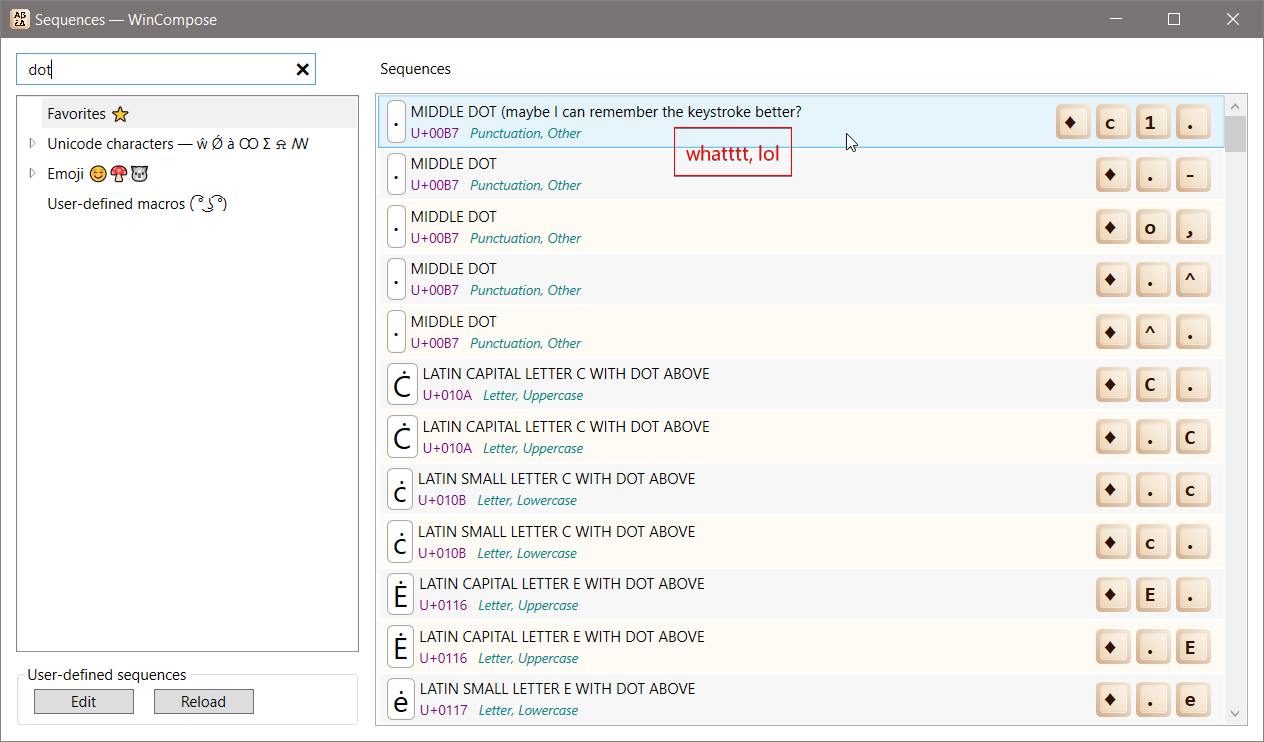This screenshot has width=1264, height=742.
Task: Click the ė glyph box in the SMALL E row
Action: pyautogui.click(x=401, y=699)
